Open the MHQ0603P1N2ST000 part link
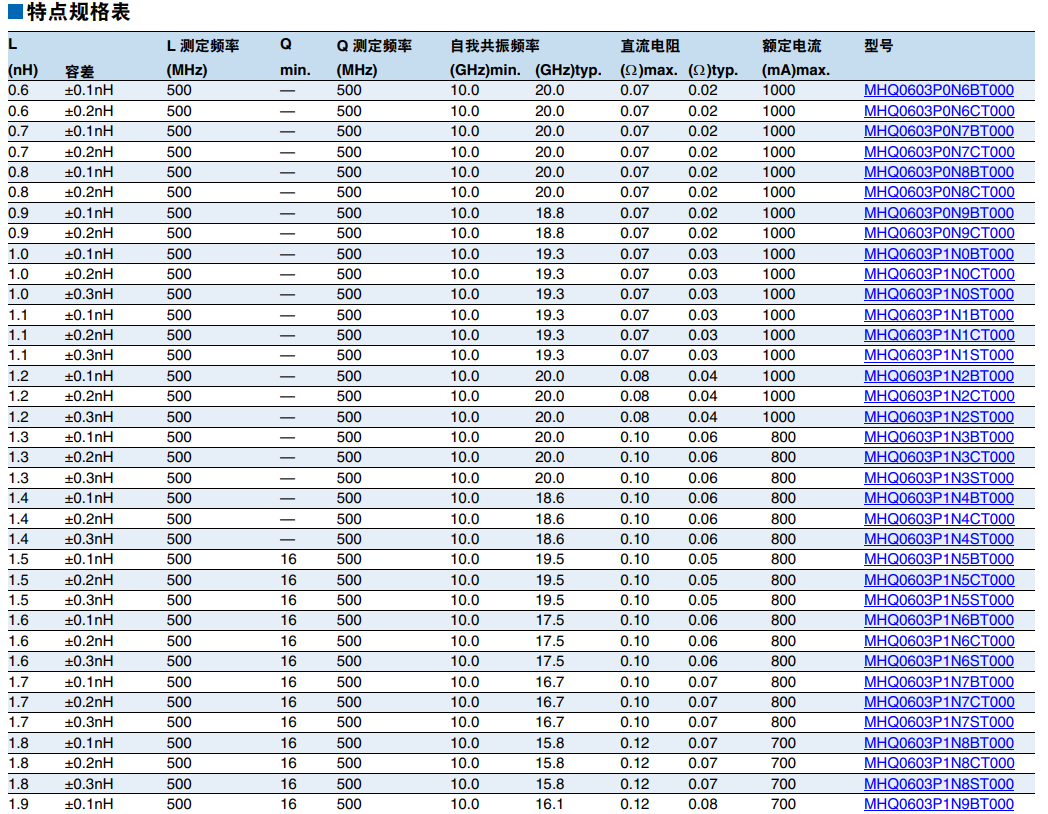 [x=939, y=416]
